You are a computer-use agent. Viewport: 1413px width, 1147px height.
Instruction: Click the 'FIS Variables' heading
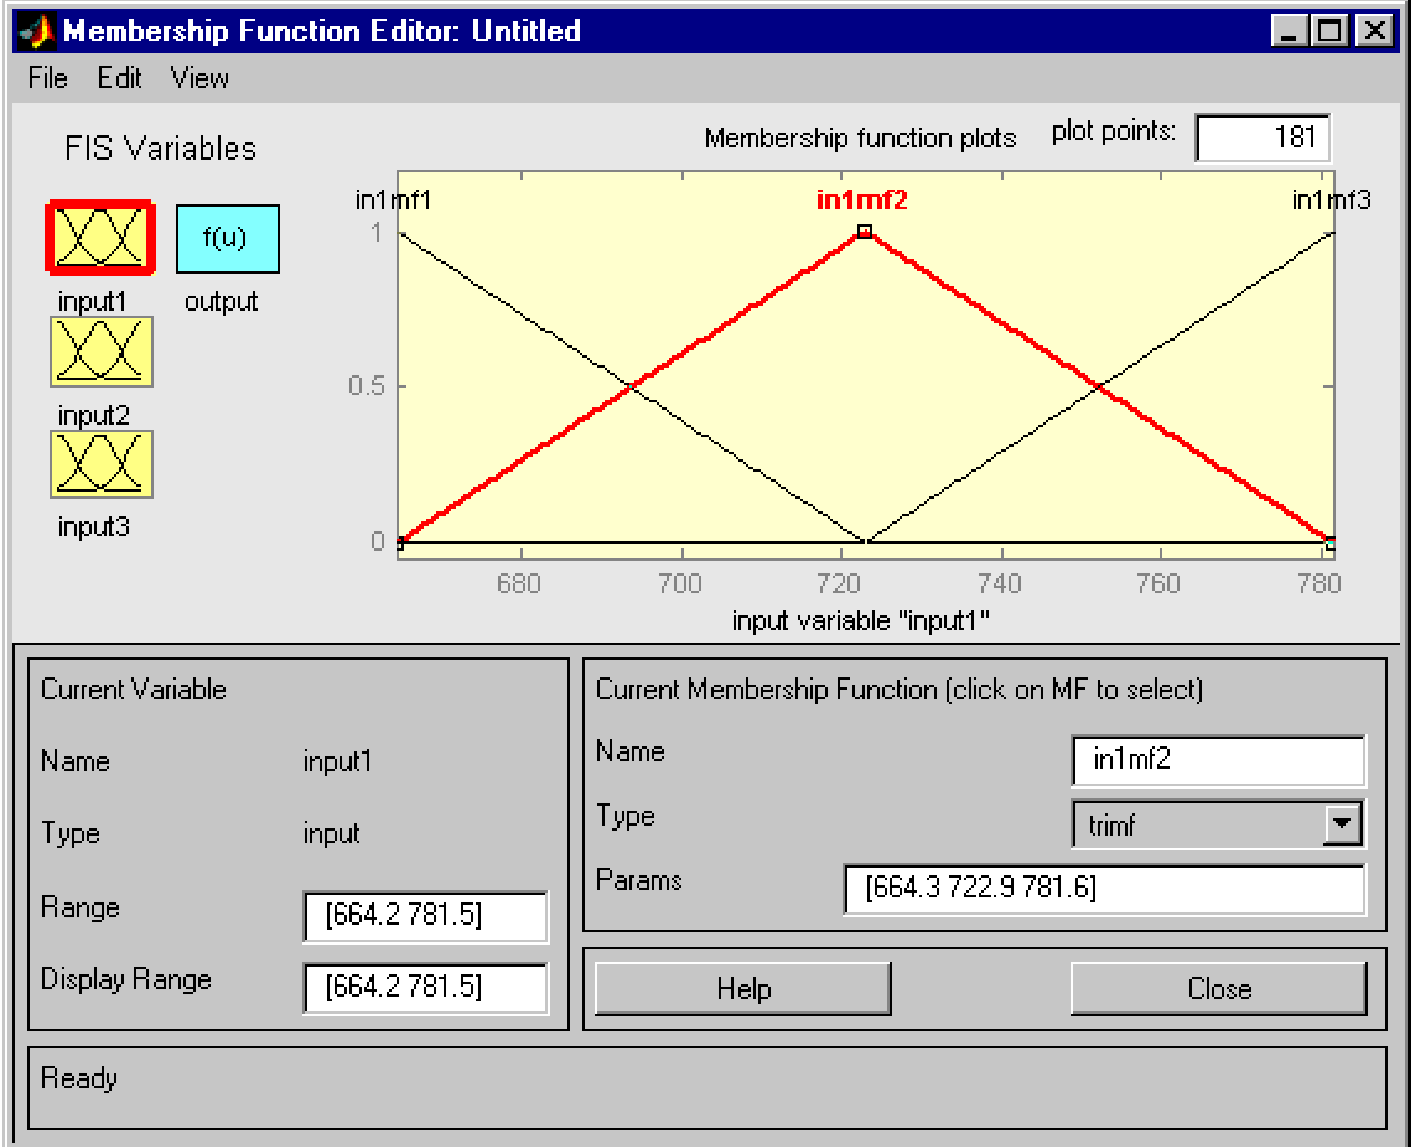coord(160,148)
